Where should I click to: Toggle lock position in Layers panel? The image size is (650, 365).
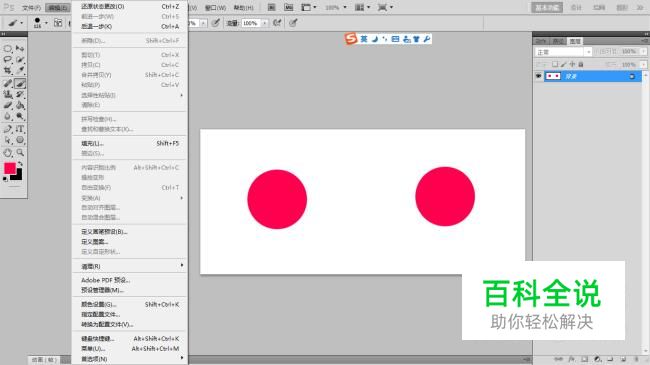coord(572,64)
